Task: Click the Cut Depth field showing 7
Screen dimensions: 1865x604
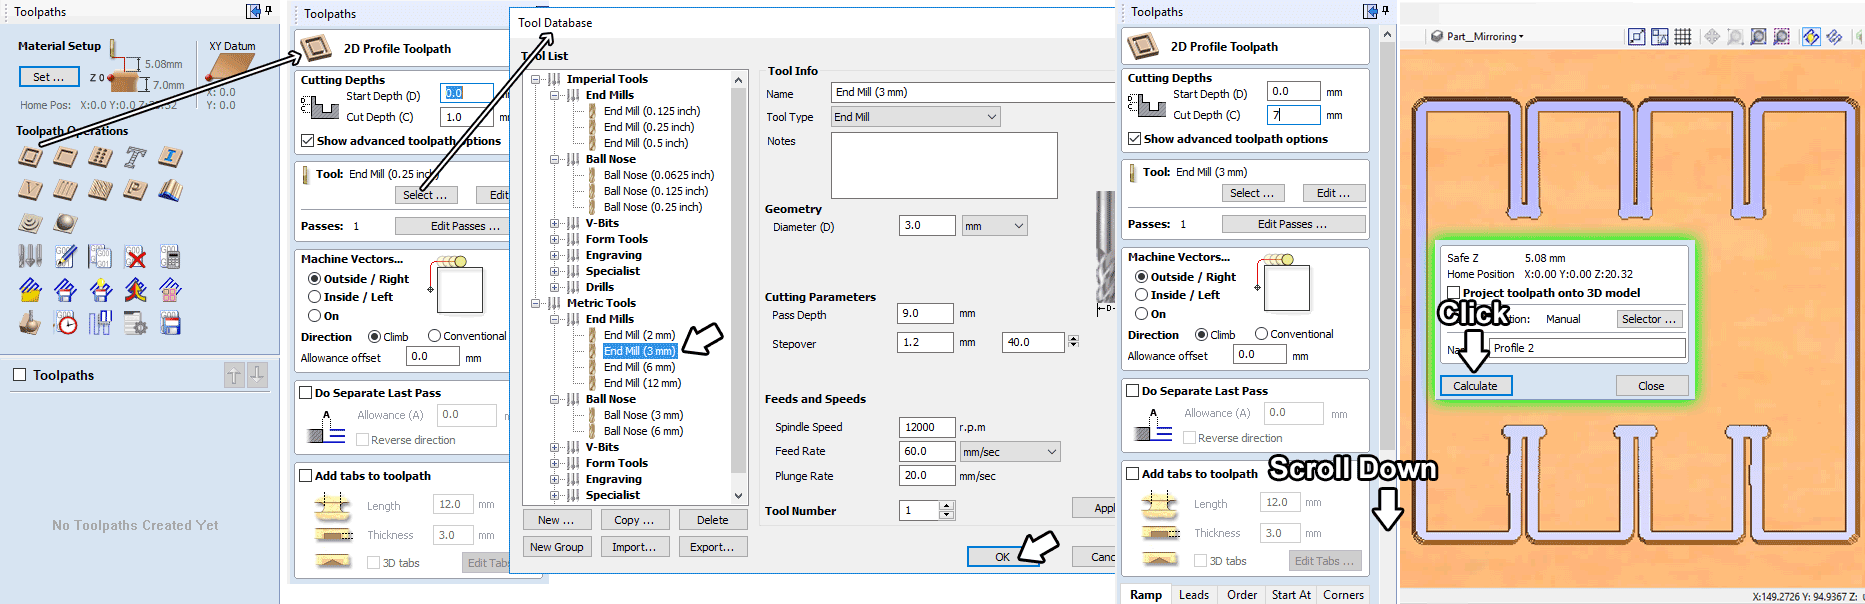Action: point(1293,115)
